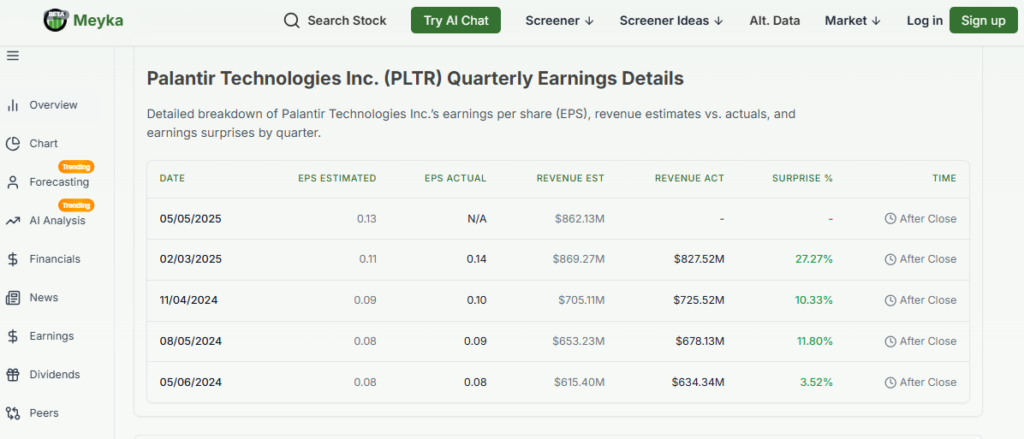
Task: Click the N/A EPS actual value
Action: [x=477, y=219]
